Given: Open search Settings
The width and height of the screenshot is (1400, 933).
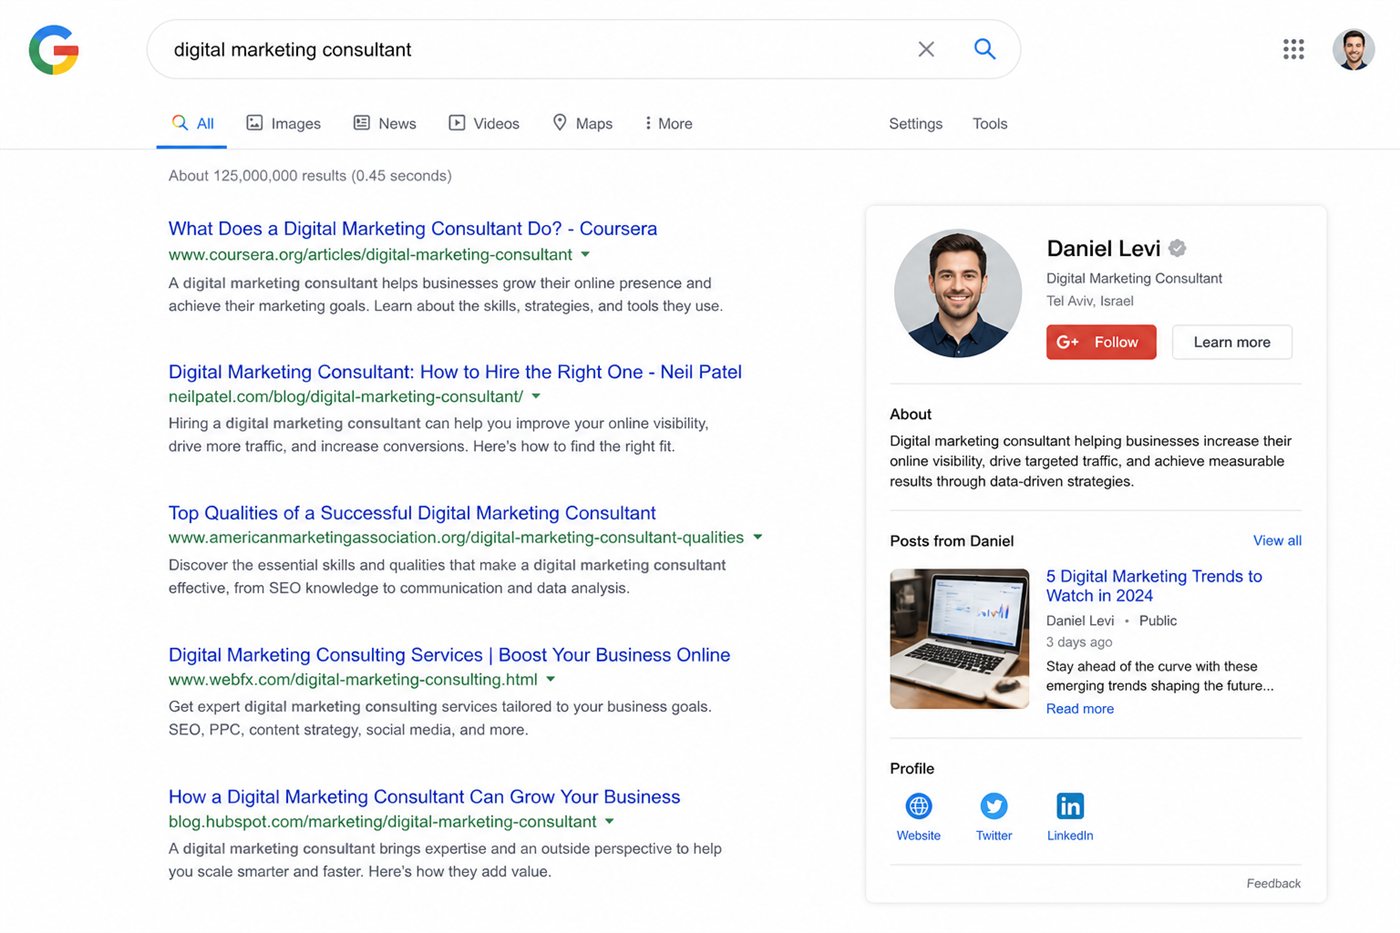Looking at the screenshot, I should coord(915,123).
